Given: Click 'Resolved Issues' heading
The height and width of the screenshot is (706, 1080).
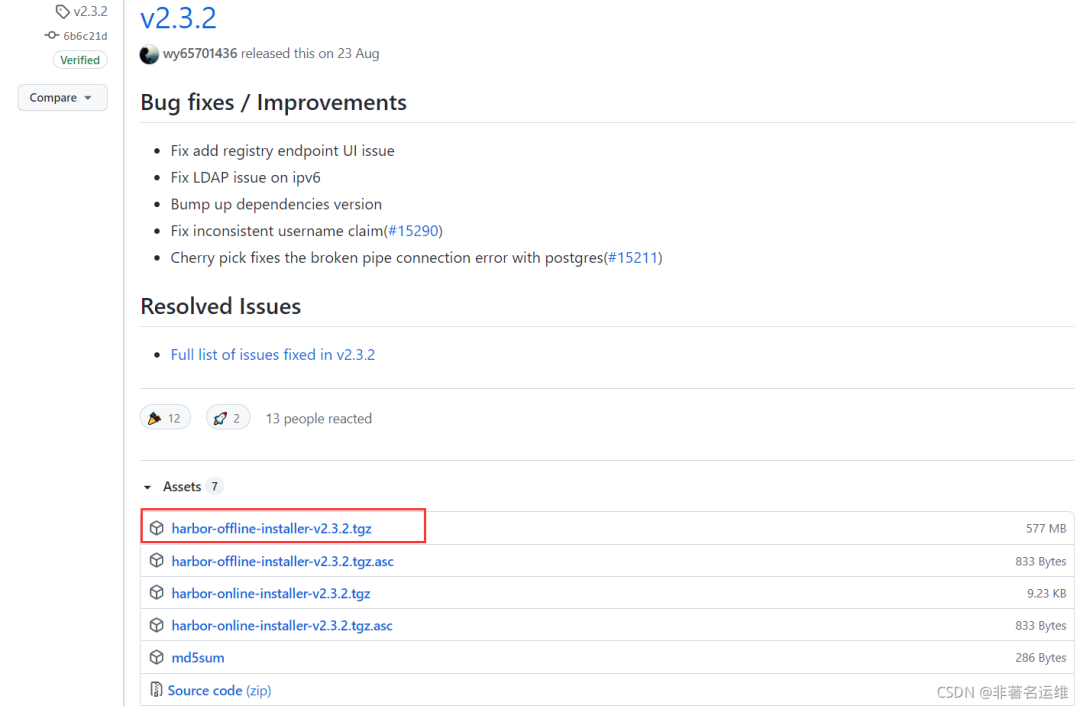Looking at the screenshot, I should pyautogui.click(x=220, y=307).
